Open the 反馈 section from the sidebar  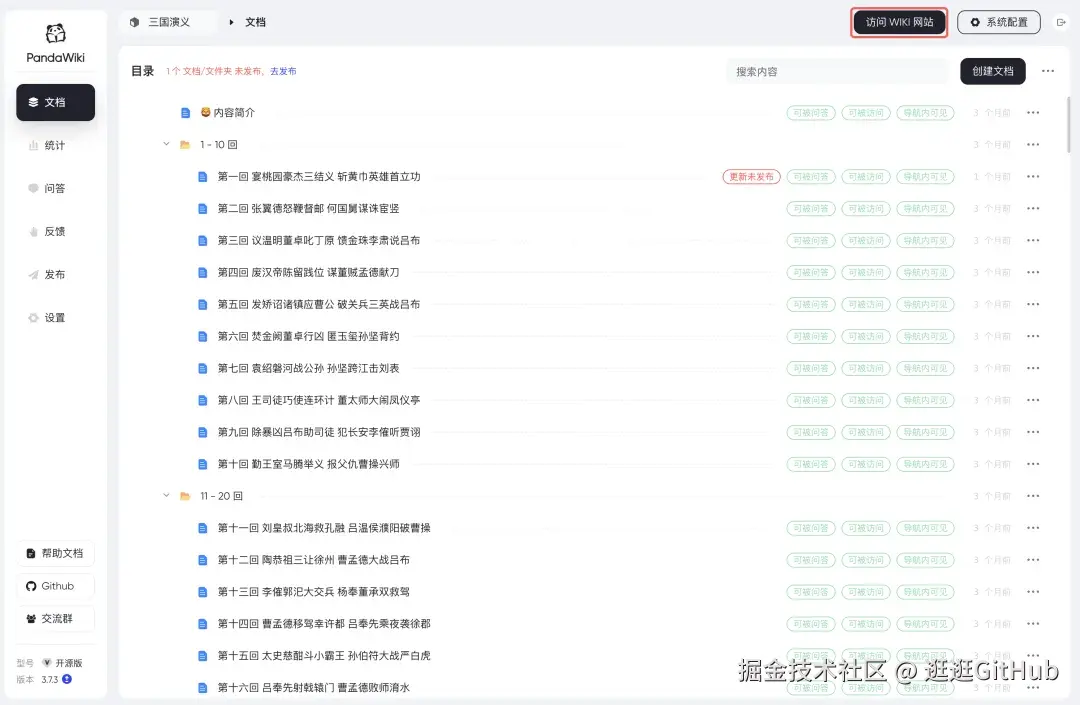click(x=55, y=231)
